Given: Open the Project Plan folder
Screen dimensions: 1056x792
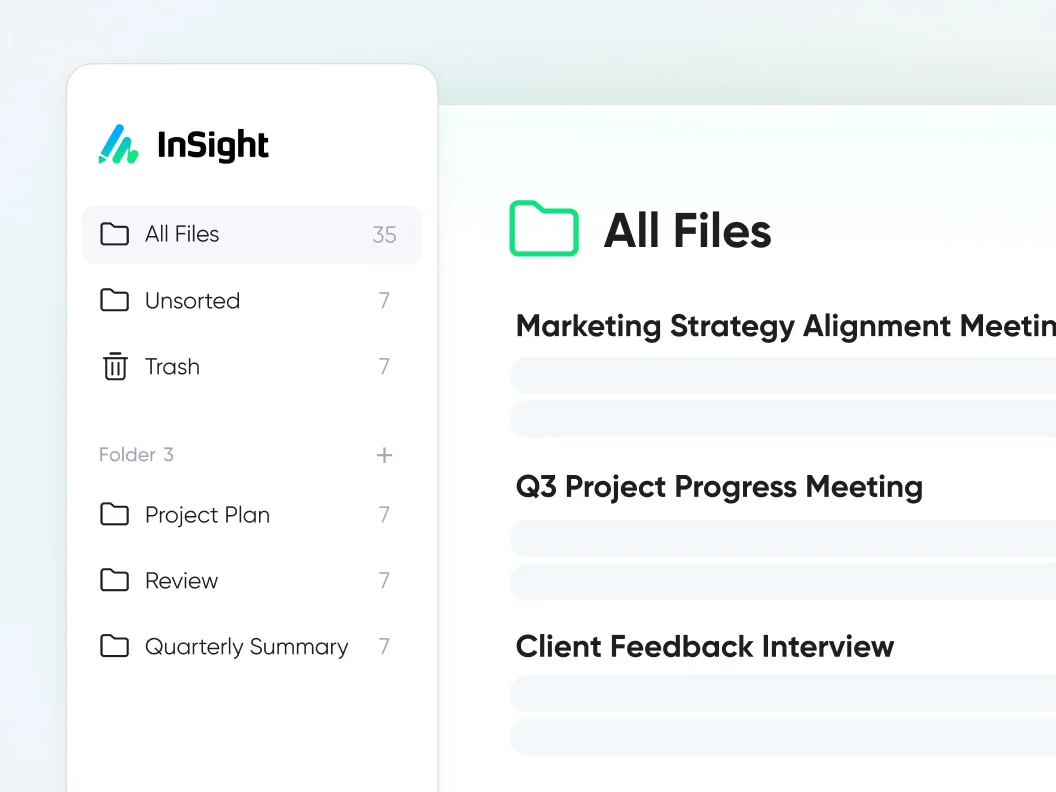Looking at the screenshot, I should pos(207,515).
